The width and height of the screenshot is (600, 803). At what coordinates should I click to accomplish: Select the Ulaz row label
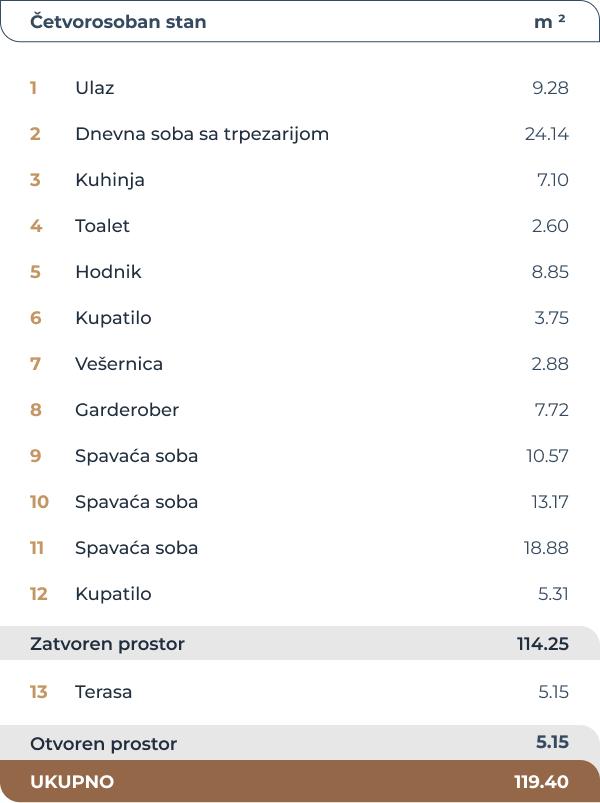coord(95,88)
